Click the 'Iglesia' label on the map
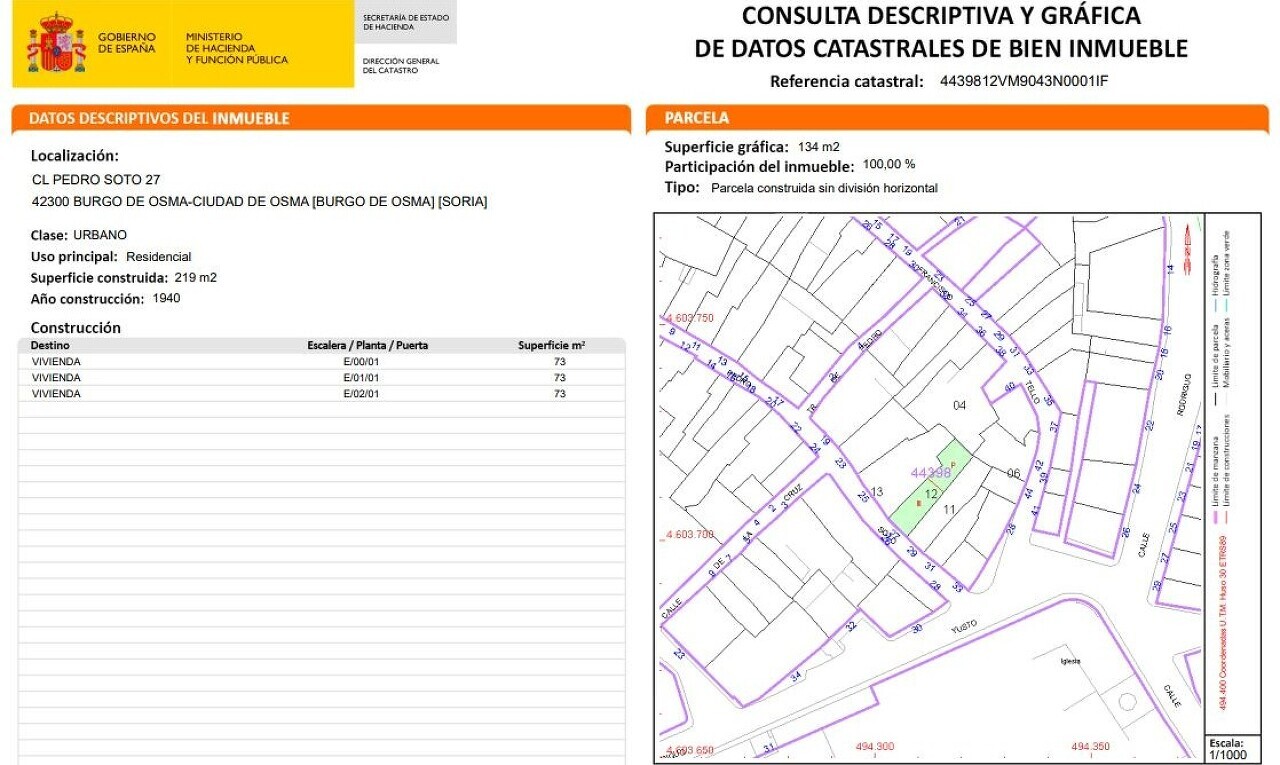 point(1069,661)
